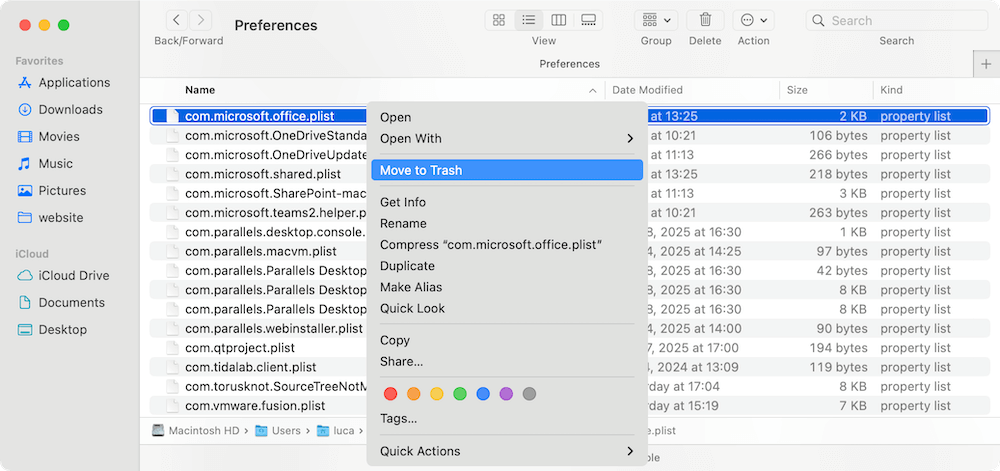
Task: Apply the blue tag color
Action: pyautogui.click(x=483, y=394)
